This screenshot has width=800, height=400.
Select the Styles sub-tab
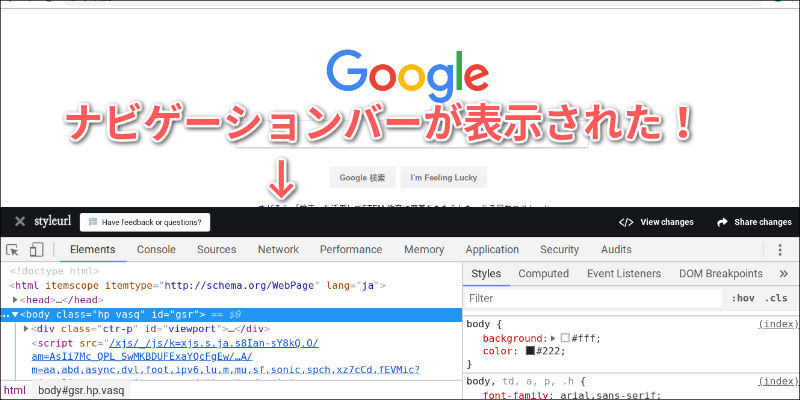coord(486,274)
